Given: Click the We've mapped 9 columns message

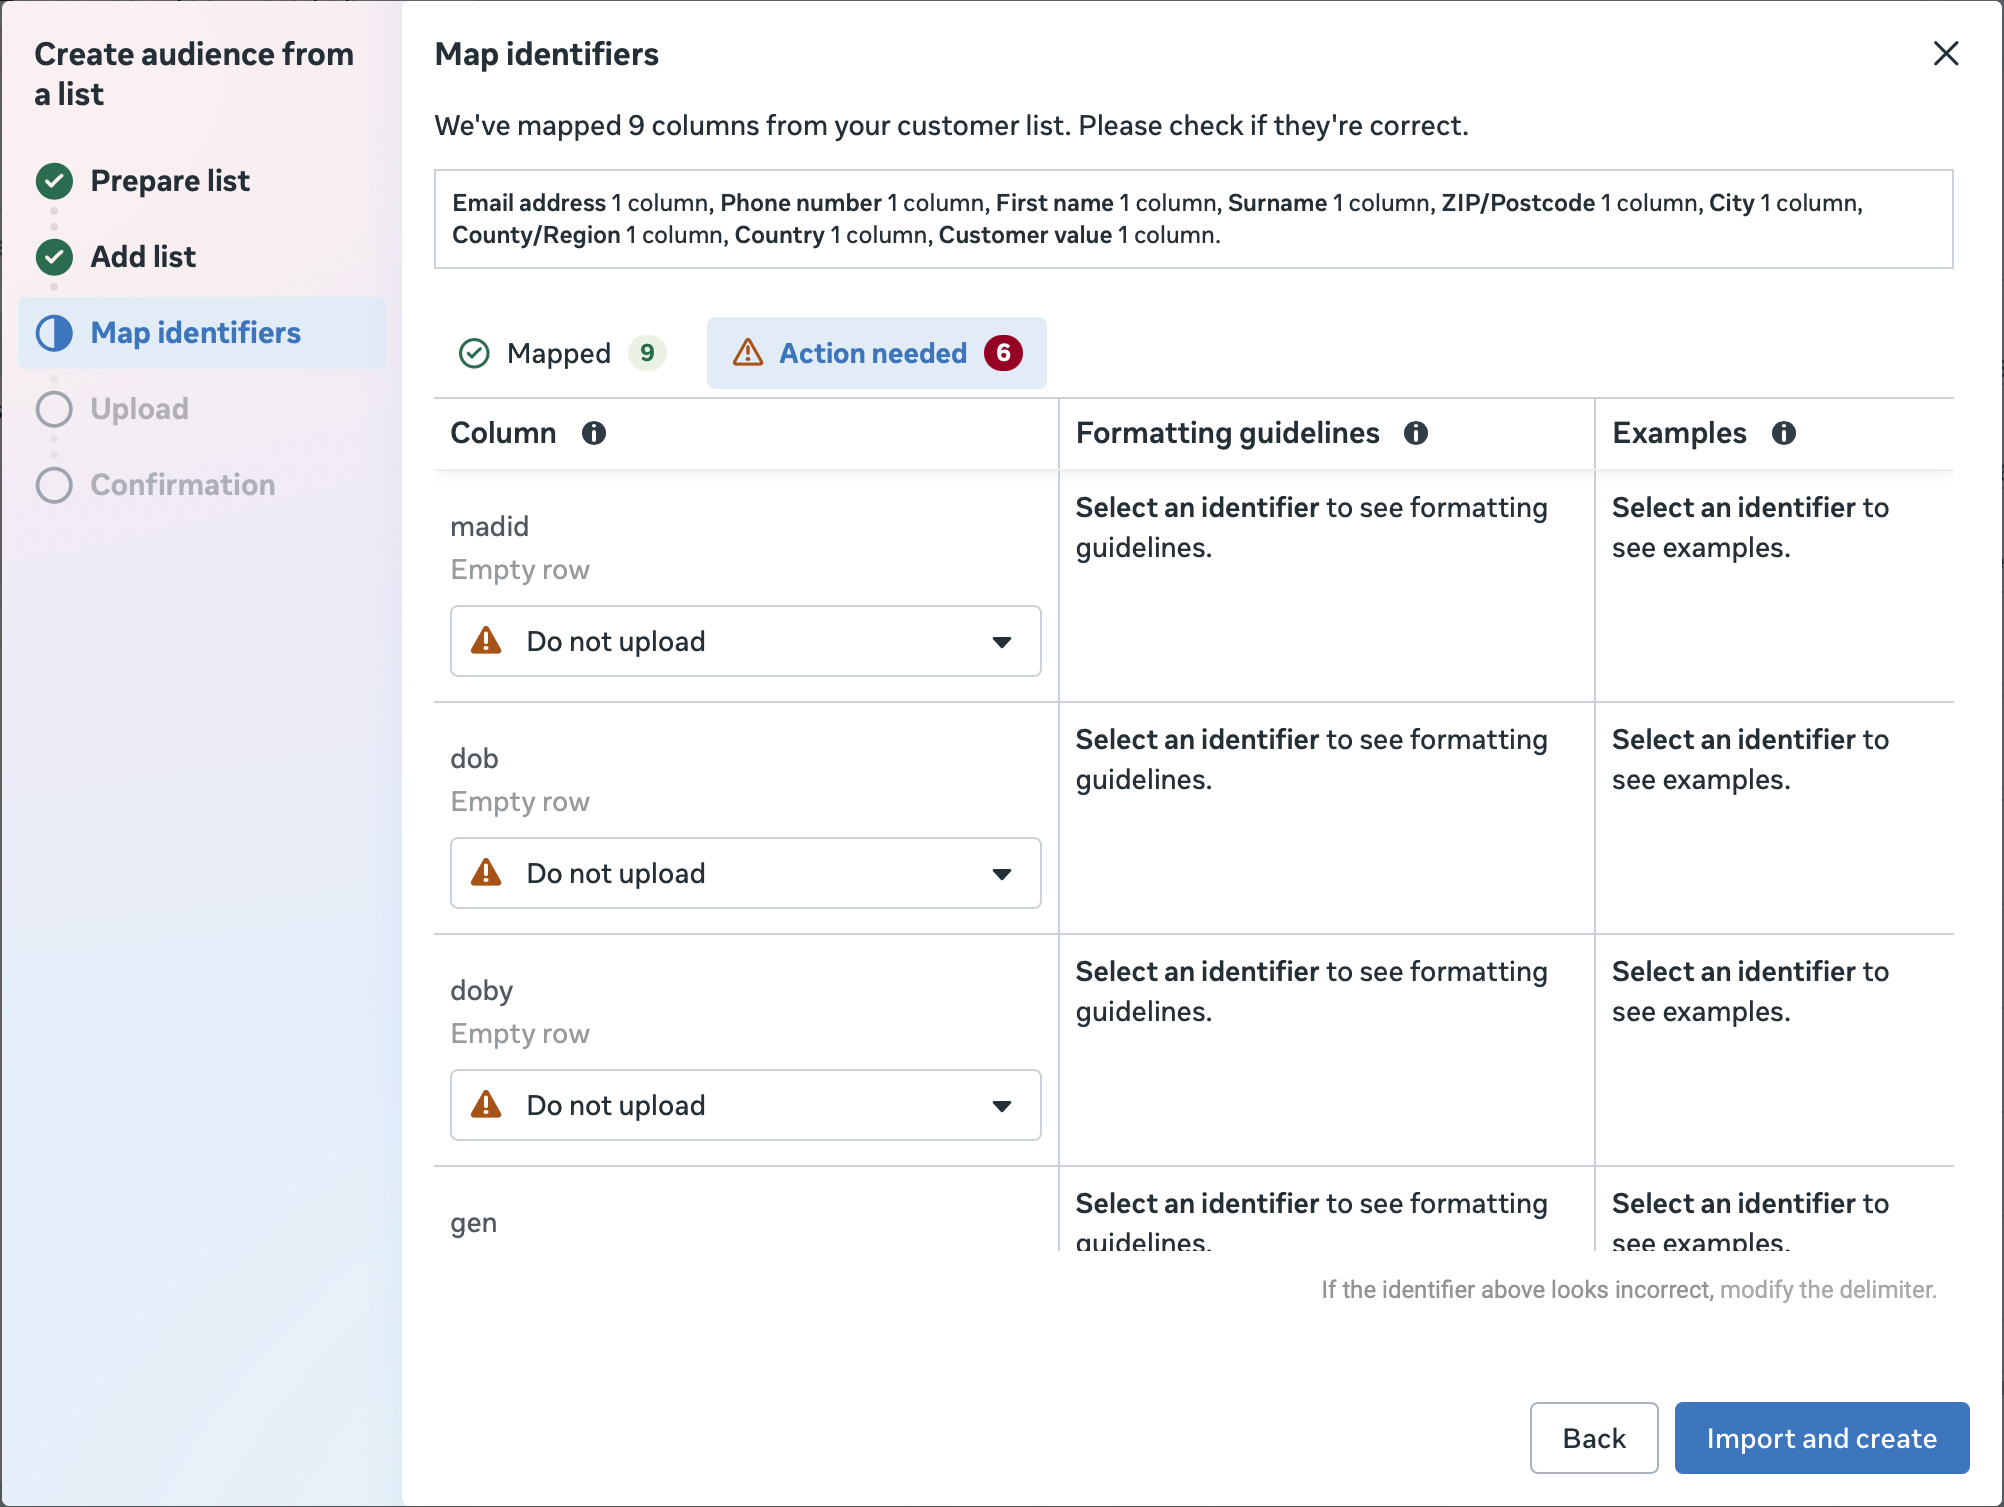Looking at the screenshot, I should 952,126.
